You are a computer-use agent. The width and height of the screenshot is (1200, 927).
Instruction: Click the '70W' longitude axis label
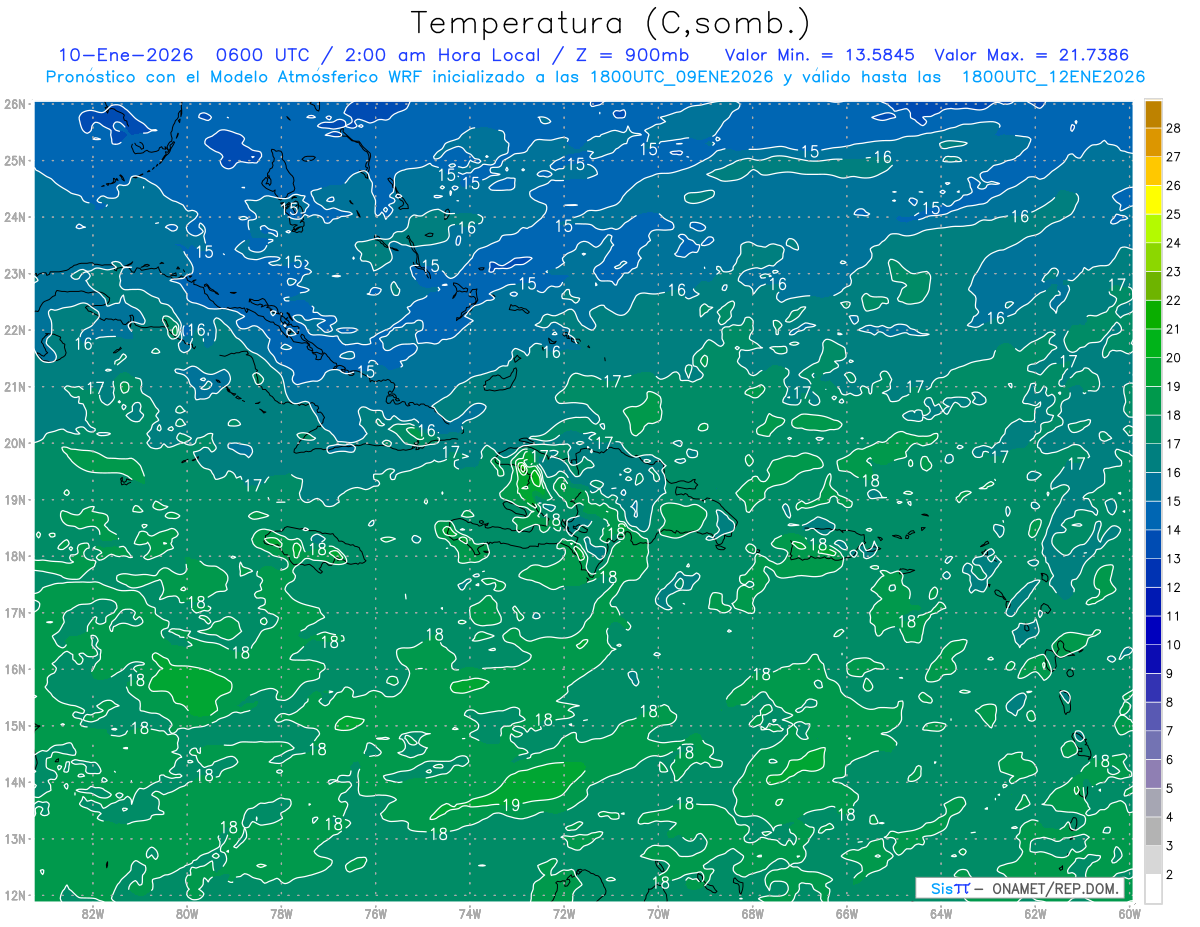point(658,913)
